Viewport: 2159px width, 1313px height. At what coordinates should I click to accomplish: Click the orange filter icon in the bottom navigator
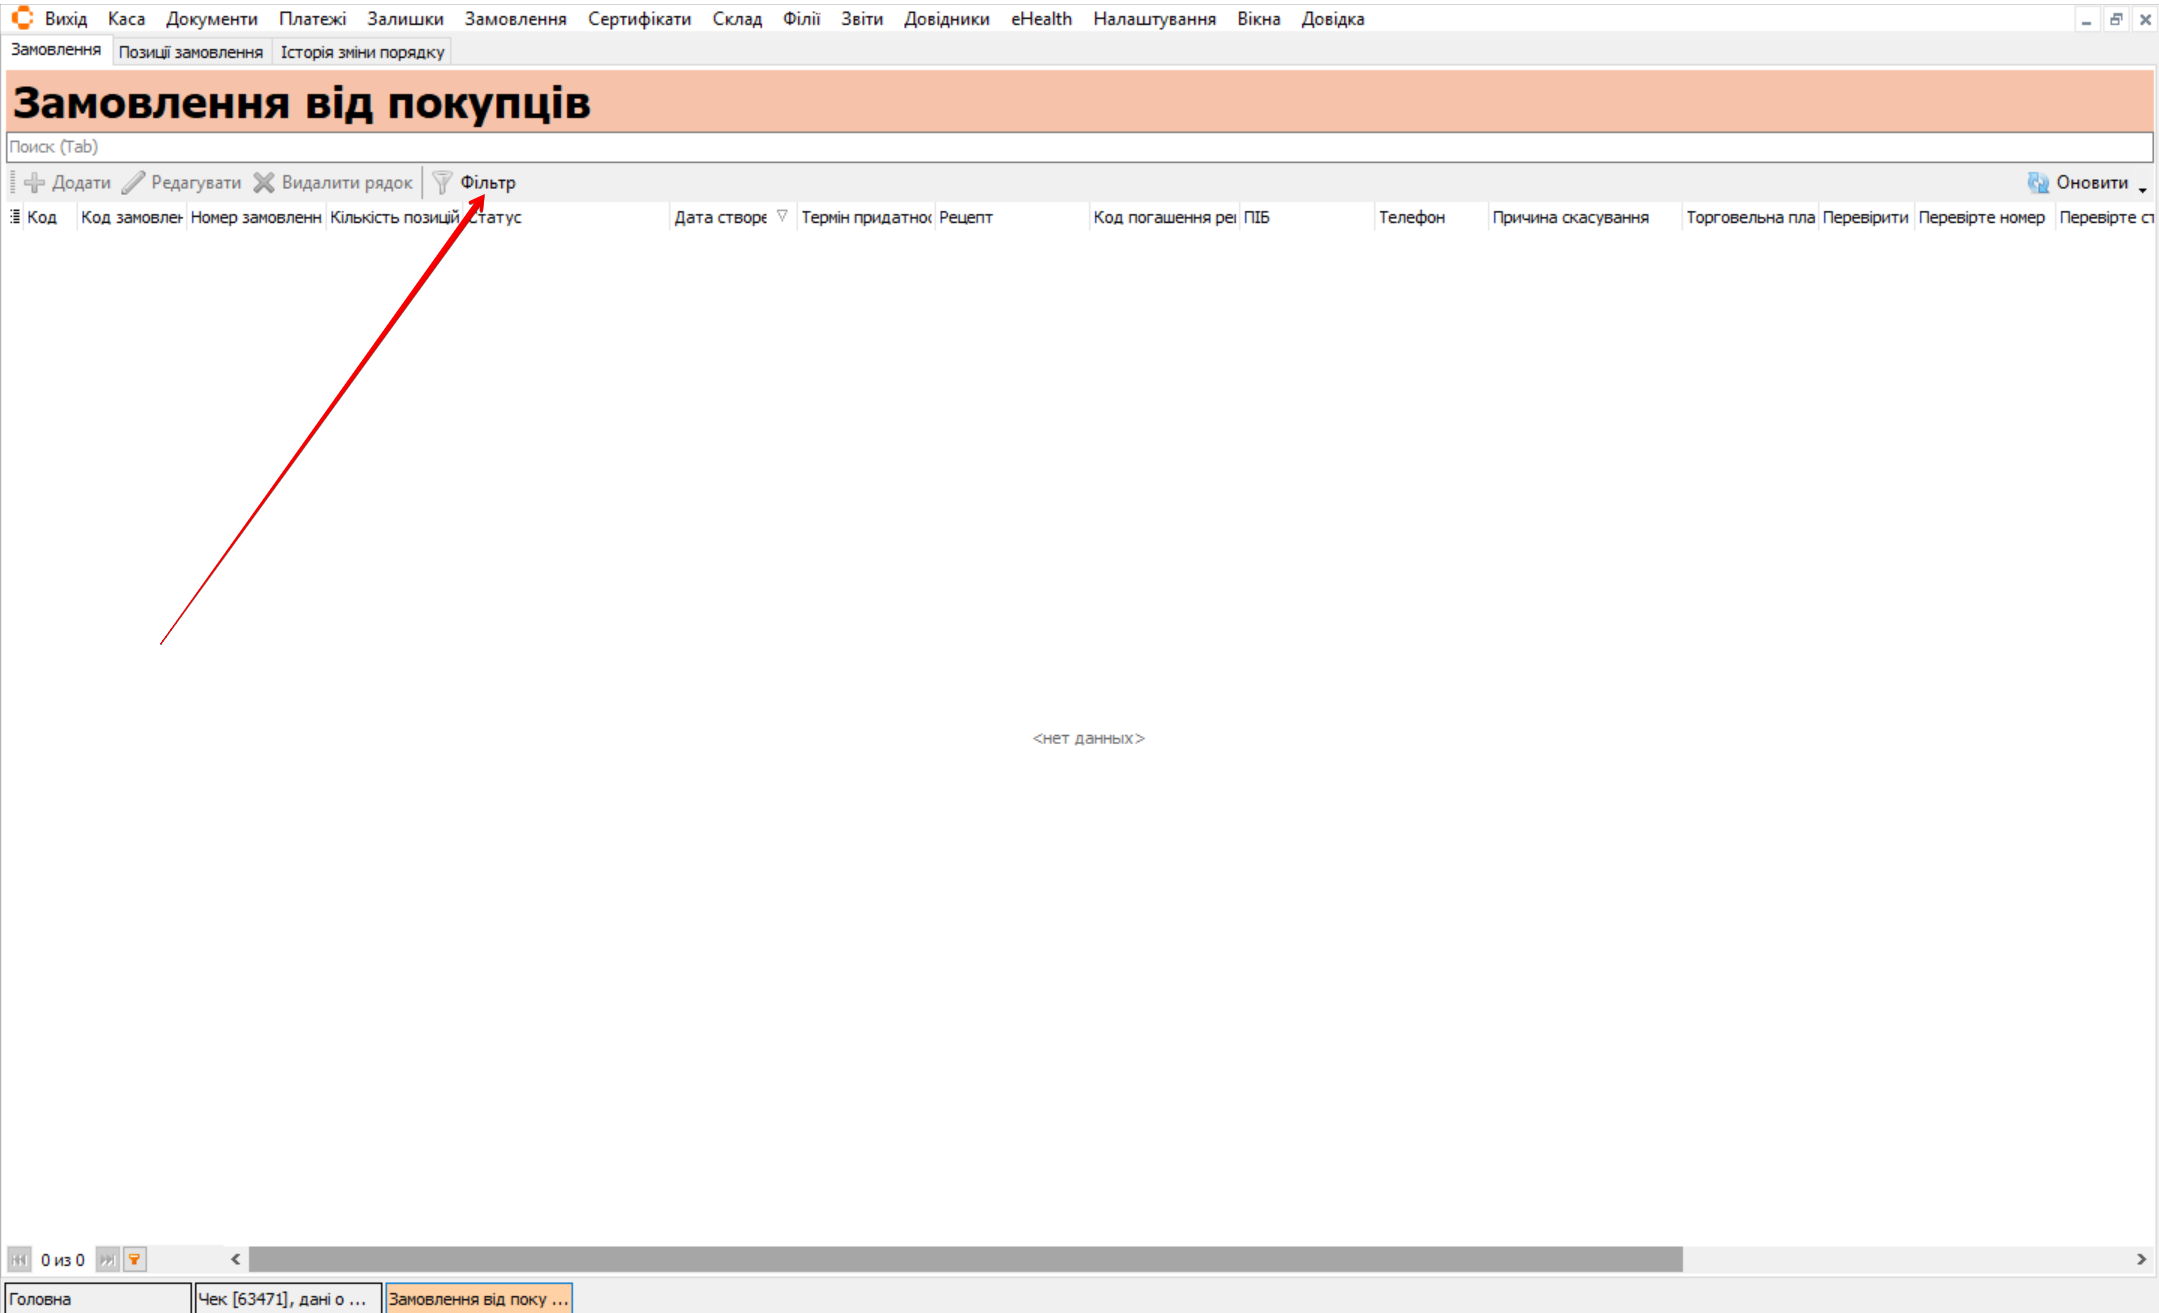tap(135, 1259)
